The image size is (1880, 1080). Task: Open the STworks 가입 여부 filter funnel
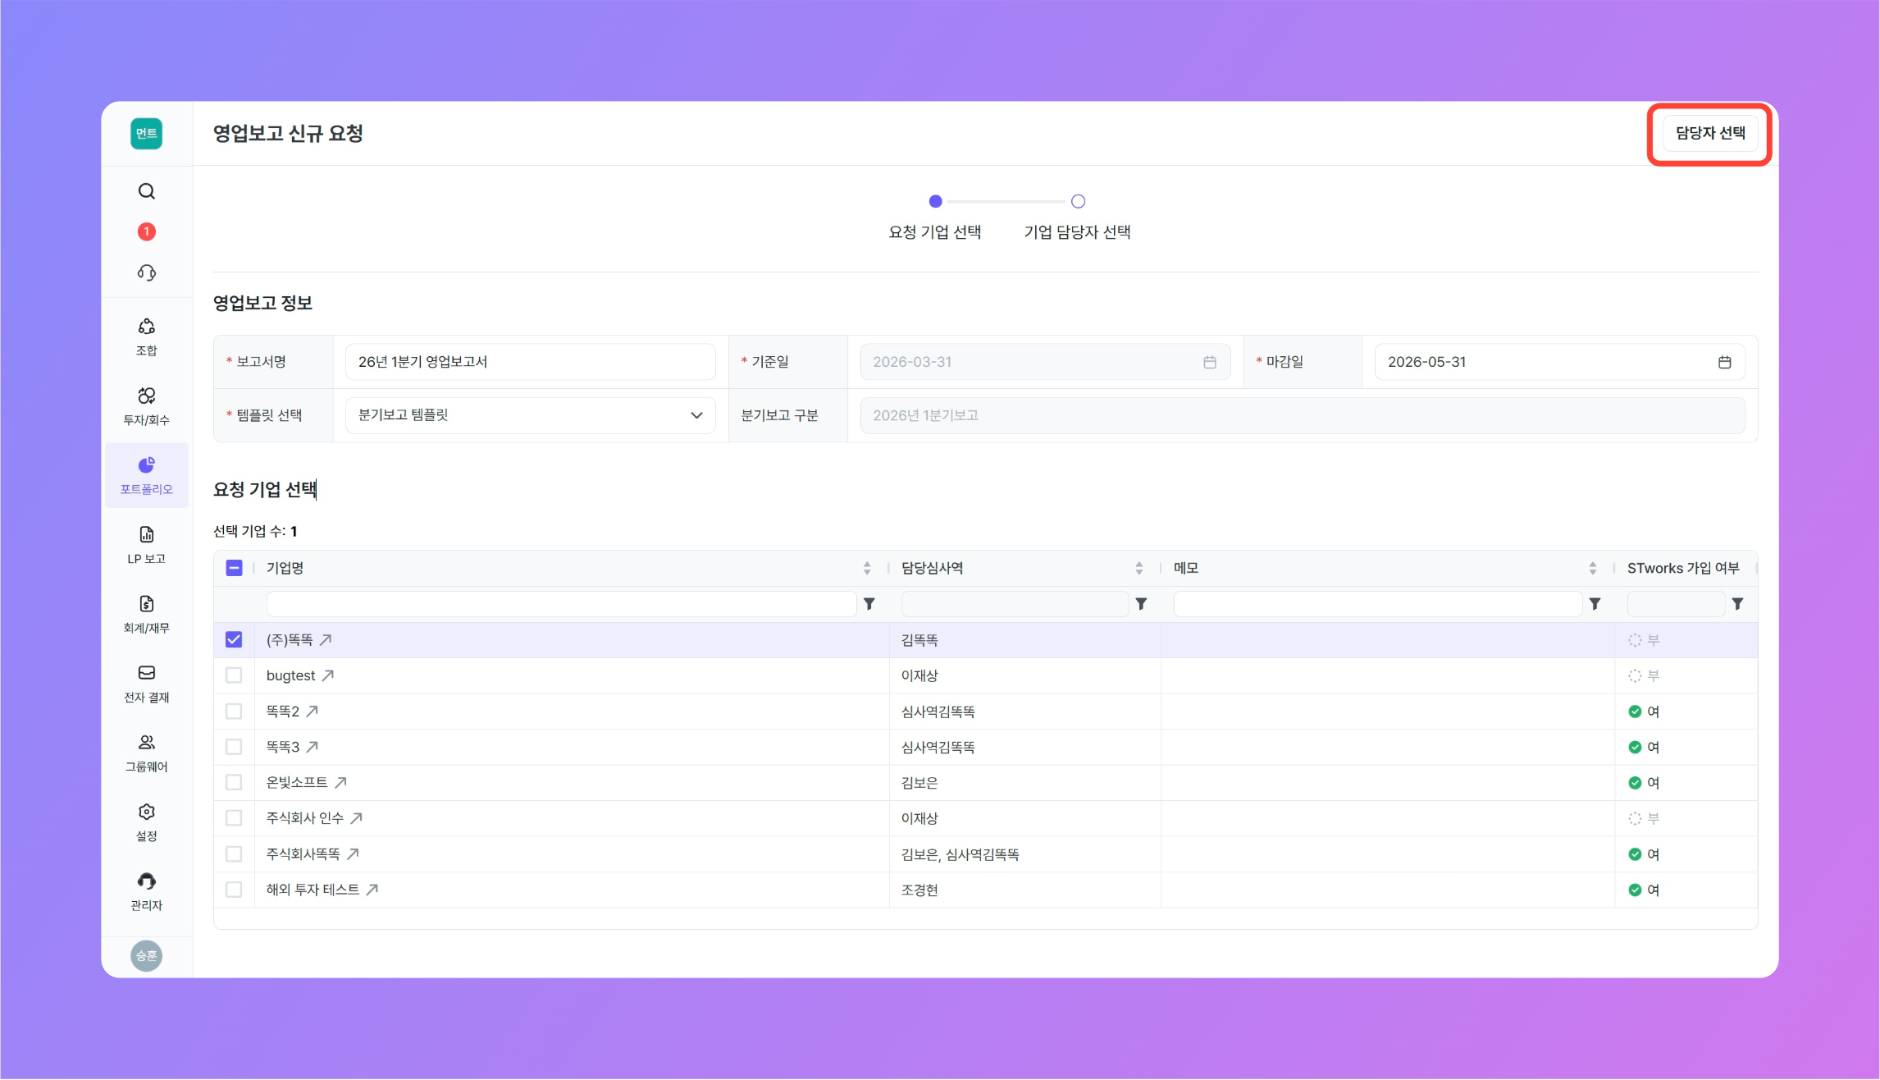(1738, 604)
